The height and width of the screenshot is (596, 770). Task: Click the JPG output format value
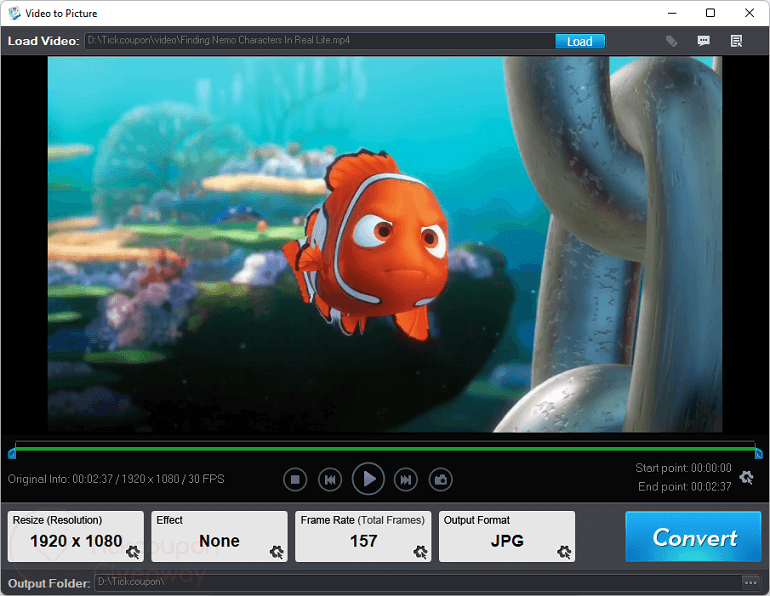tap(507, 541)
